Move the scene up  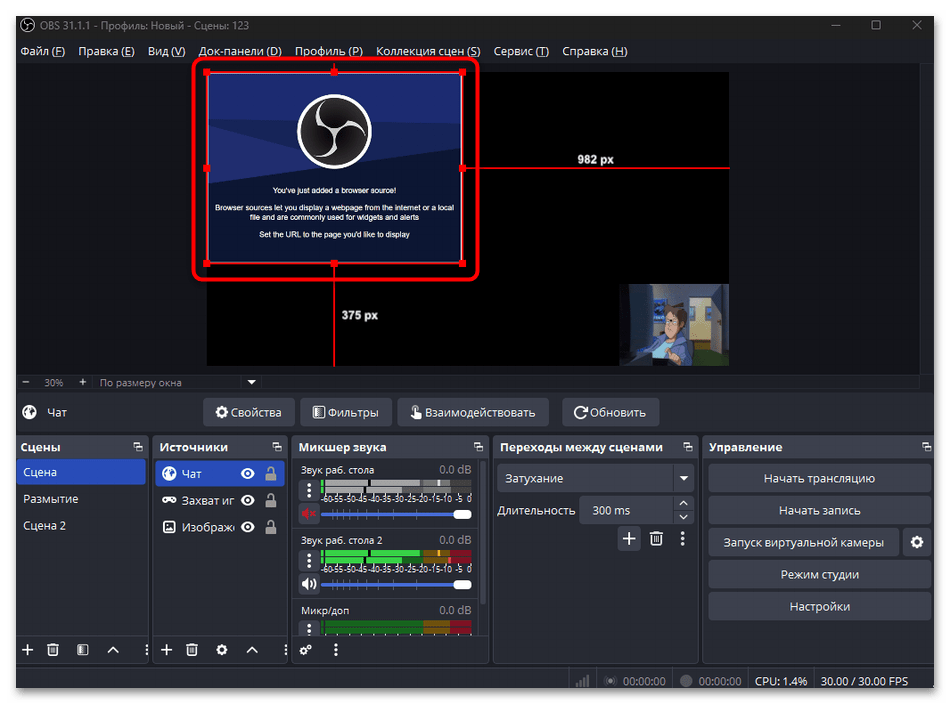pyautogui.click(x=113, y=650)
